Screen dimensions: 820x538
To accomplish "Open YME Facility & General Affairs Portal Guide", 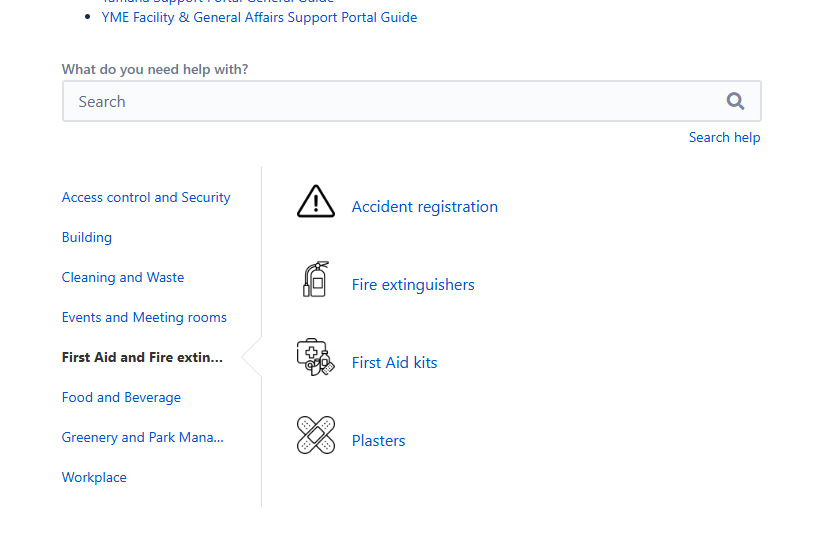I will 259,17.
